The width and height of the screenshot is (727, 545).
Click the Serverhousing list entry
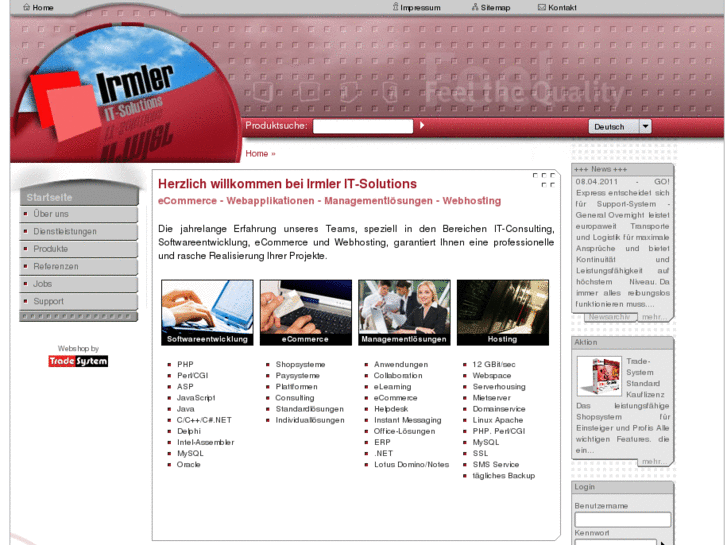(x=499, y=387)
